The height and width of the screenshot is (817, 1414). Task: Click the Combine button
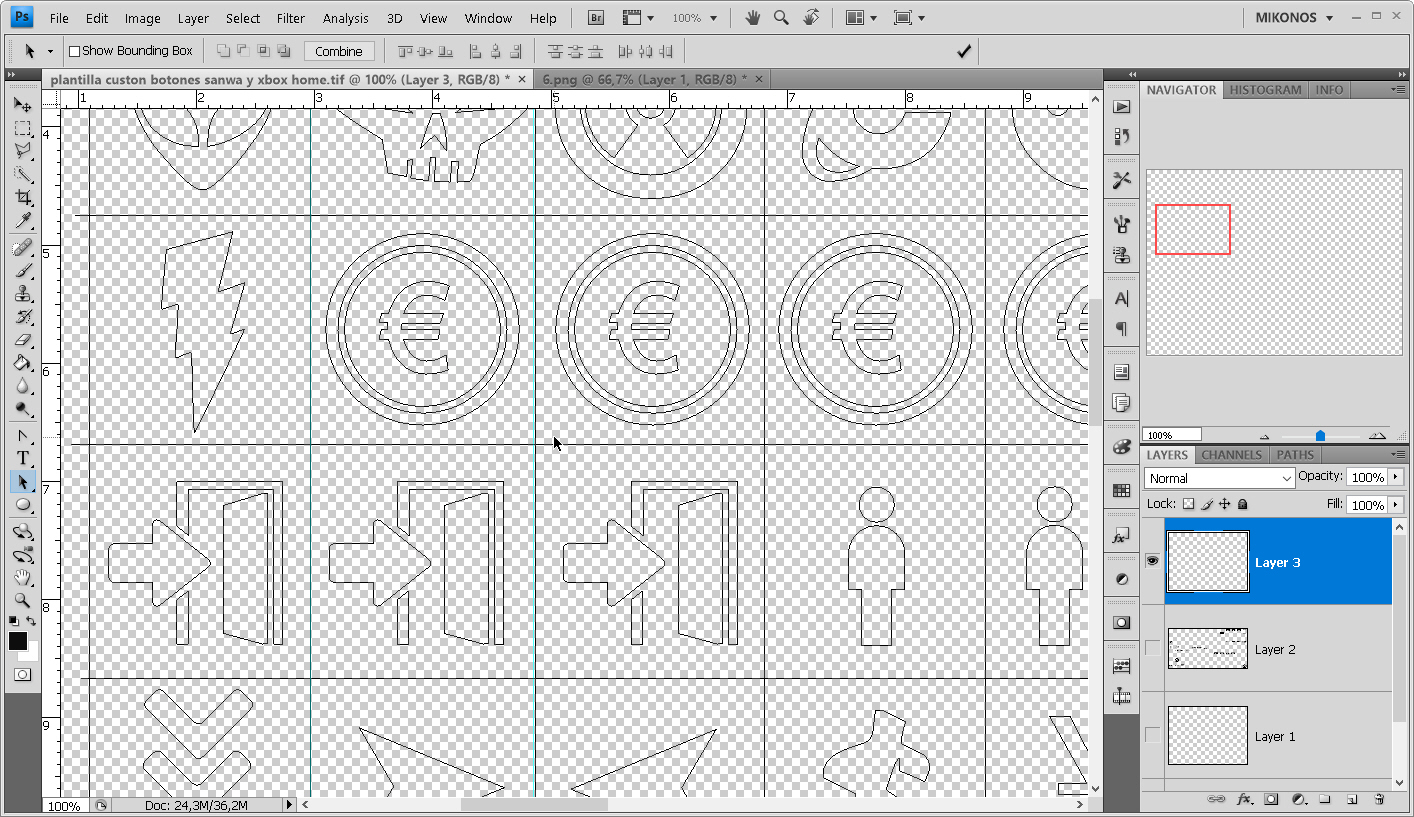(339, 51)
